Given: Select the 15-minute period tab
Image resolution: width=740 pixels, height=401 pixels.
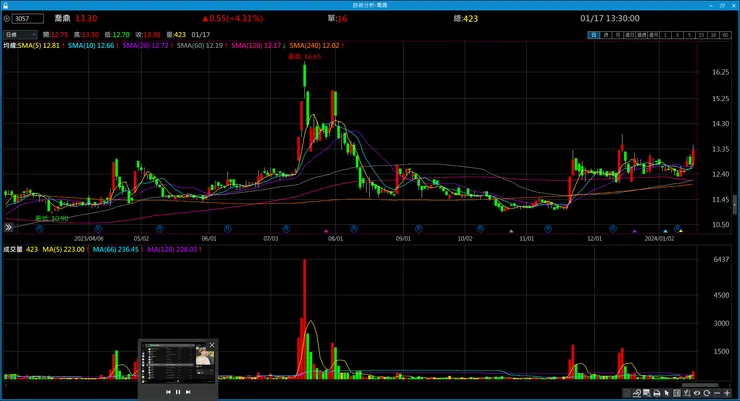Looking at the screenshot, I should coord(701,35).
